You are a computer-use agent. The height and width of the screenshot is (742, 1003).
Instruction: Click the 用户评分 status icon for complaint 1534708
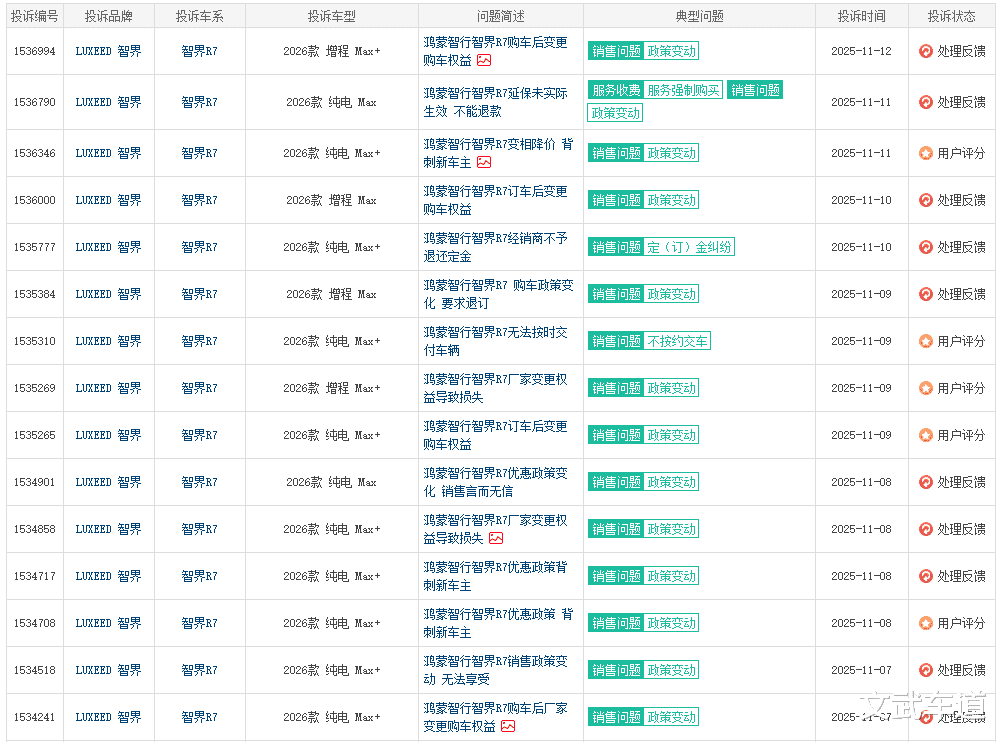tap(926, 623)
